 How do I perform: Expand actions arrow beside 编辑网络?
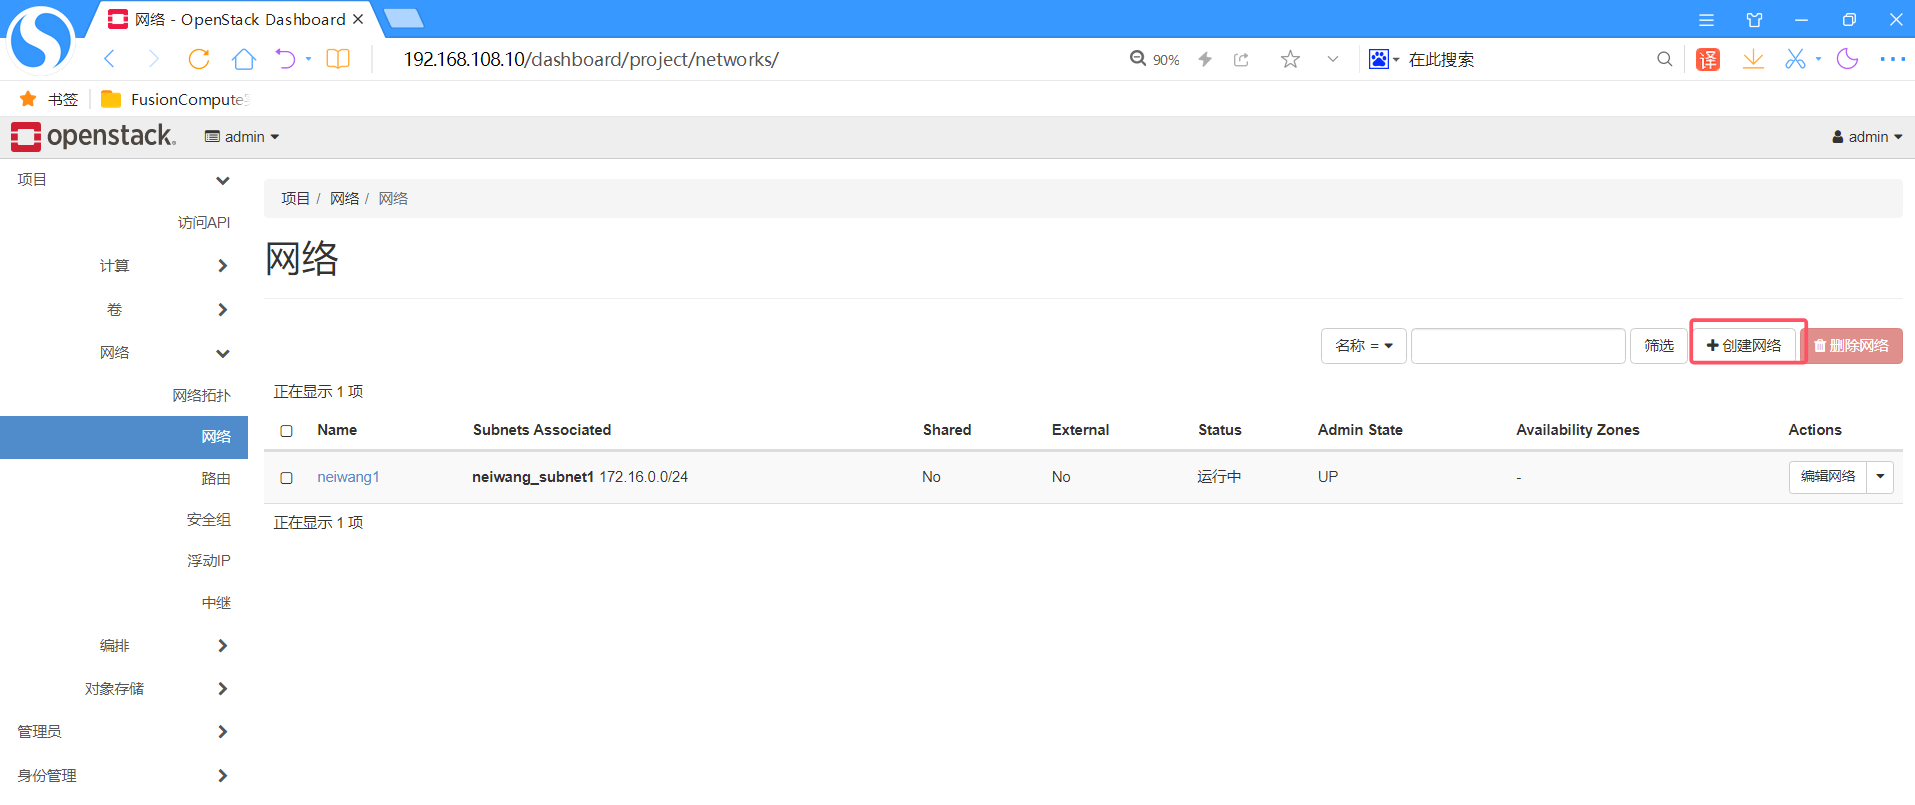[1880, 477]
